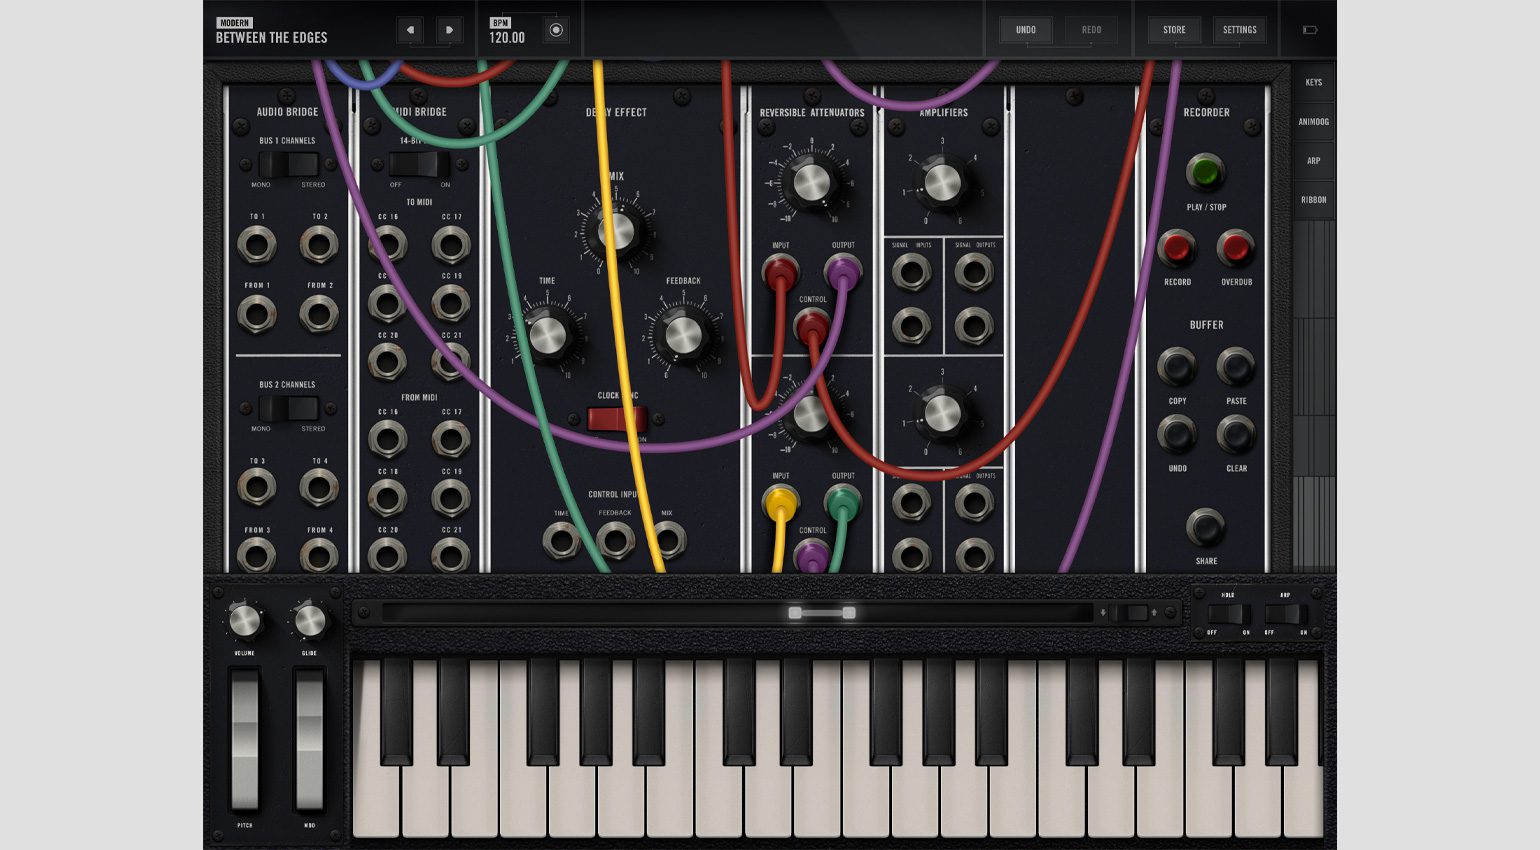The width and height of the screenshot is (1540, 850).
Task: Select the TO 2 jack on Audio Bridge
Action: pos(319,244)
